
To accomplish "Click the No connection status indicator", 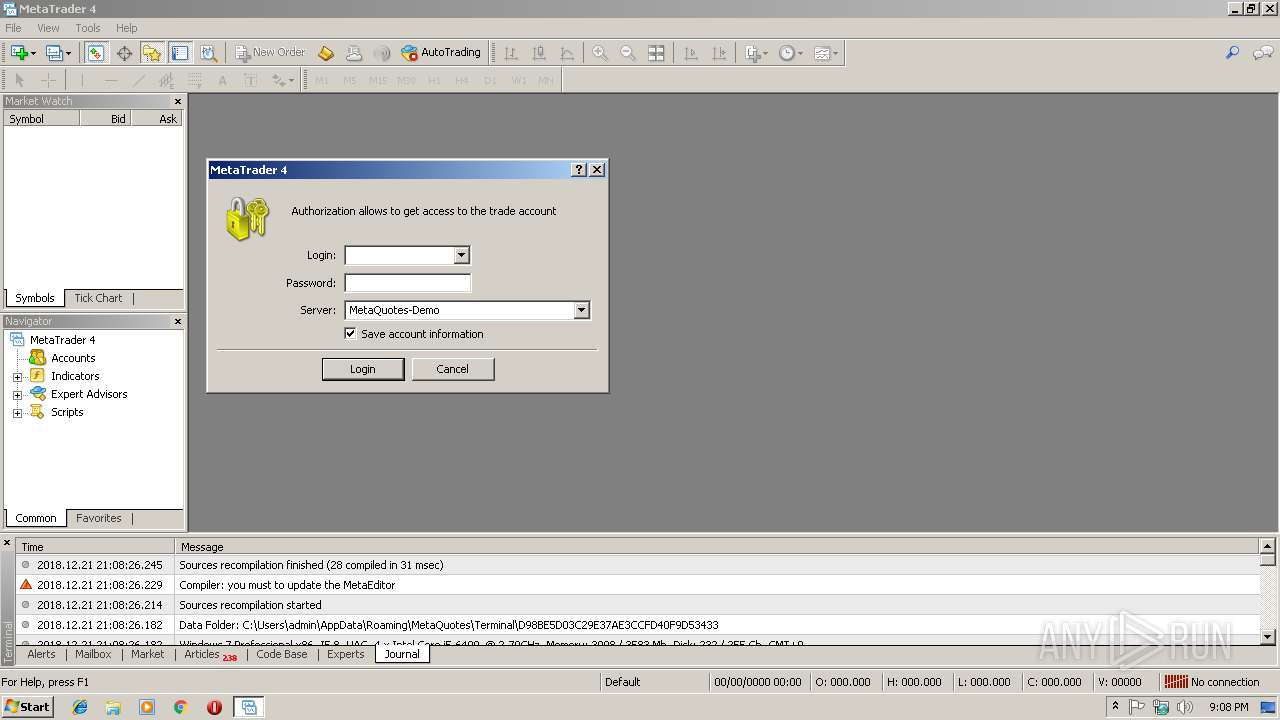I will [1213, 682].
